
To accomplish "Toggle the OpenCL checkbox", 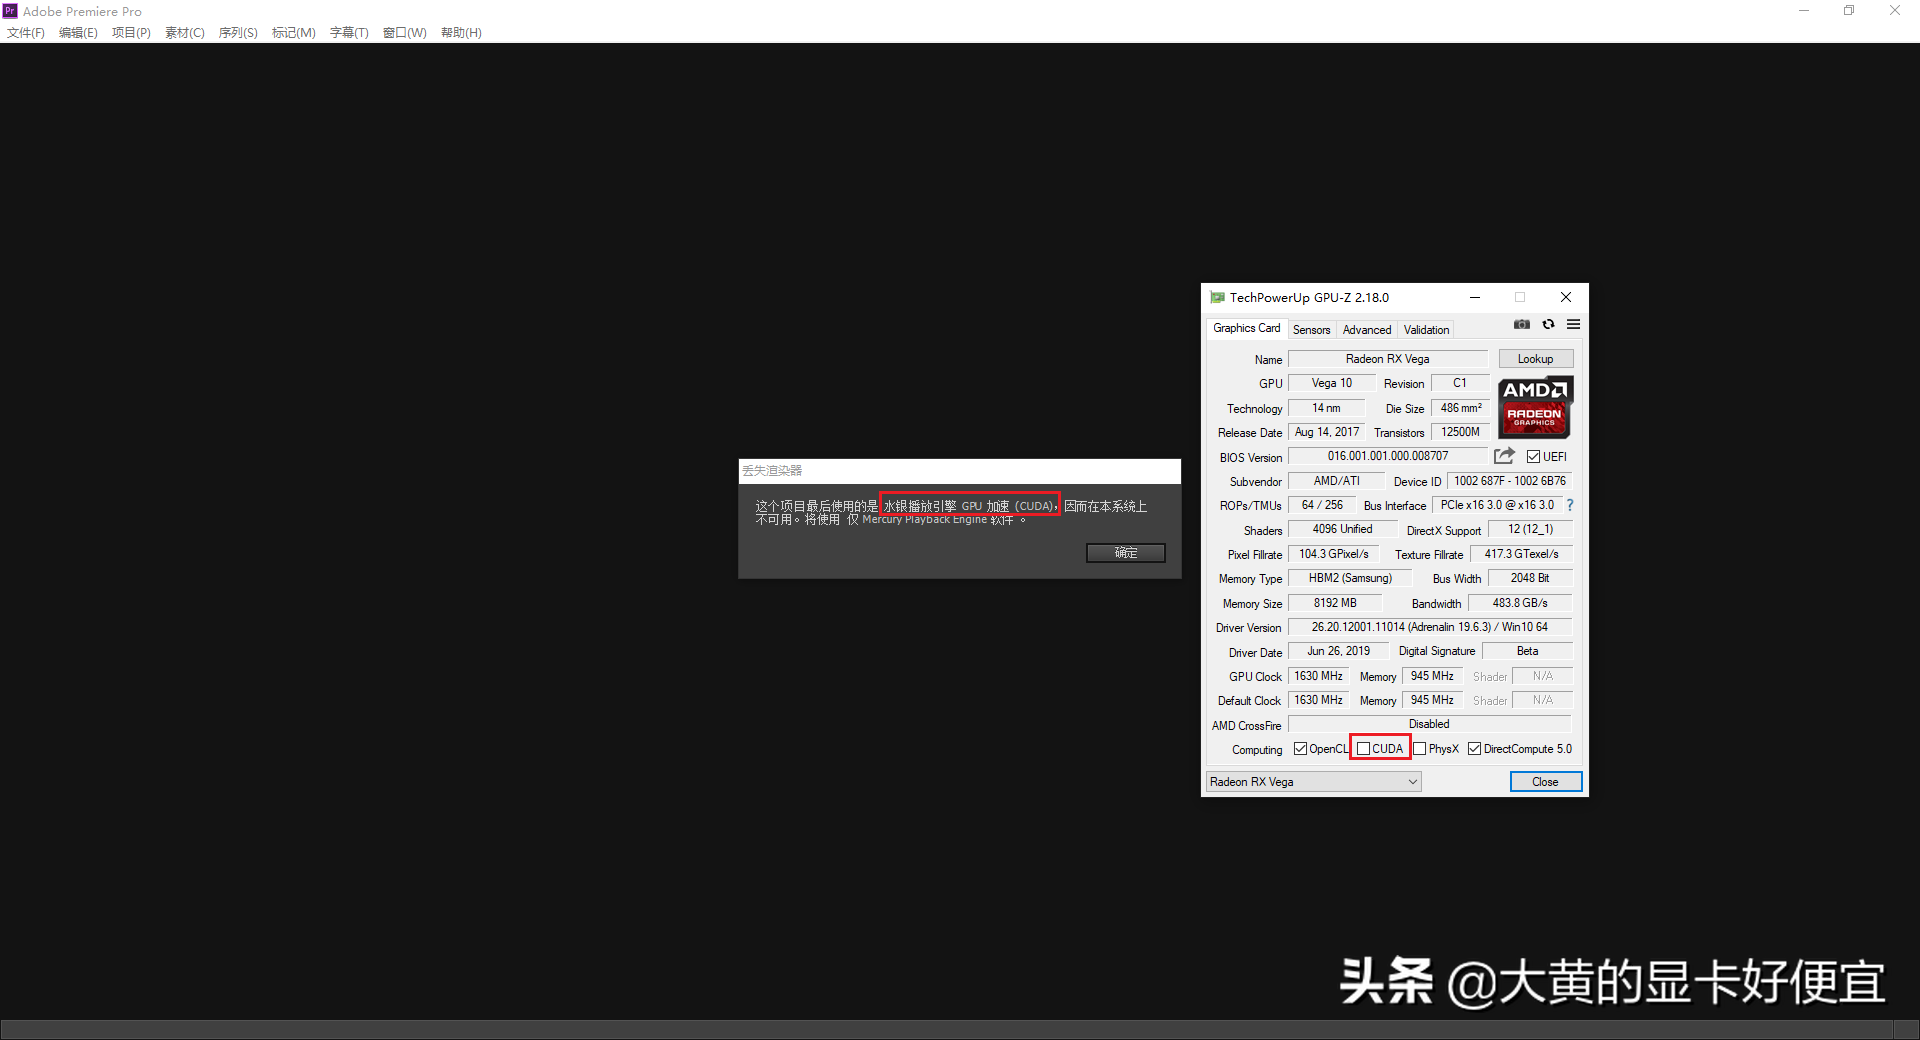I will [1300, 749].
